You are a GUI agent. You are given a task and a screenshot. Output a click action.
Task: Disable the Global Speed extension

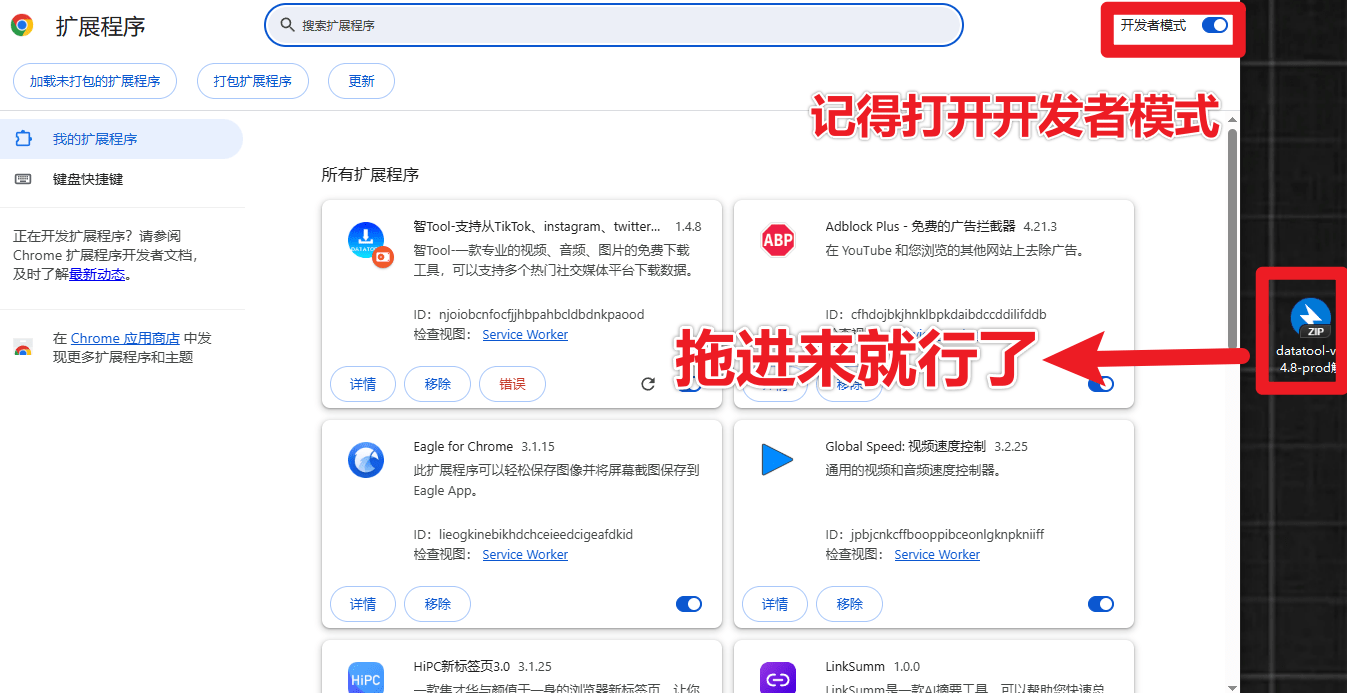1100,604
